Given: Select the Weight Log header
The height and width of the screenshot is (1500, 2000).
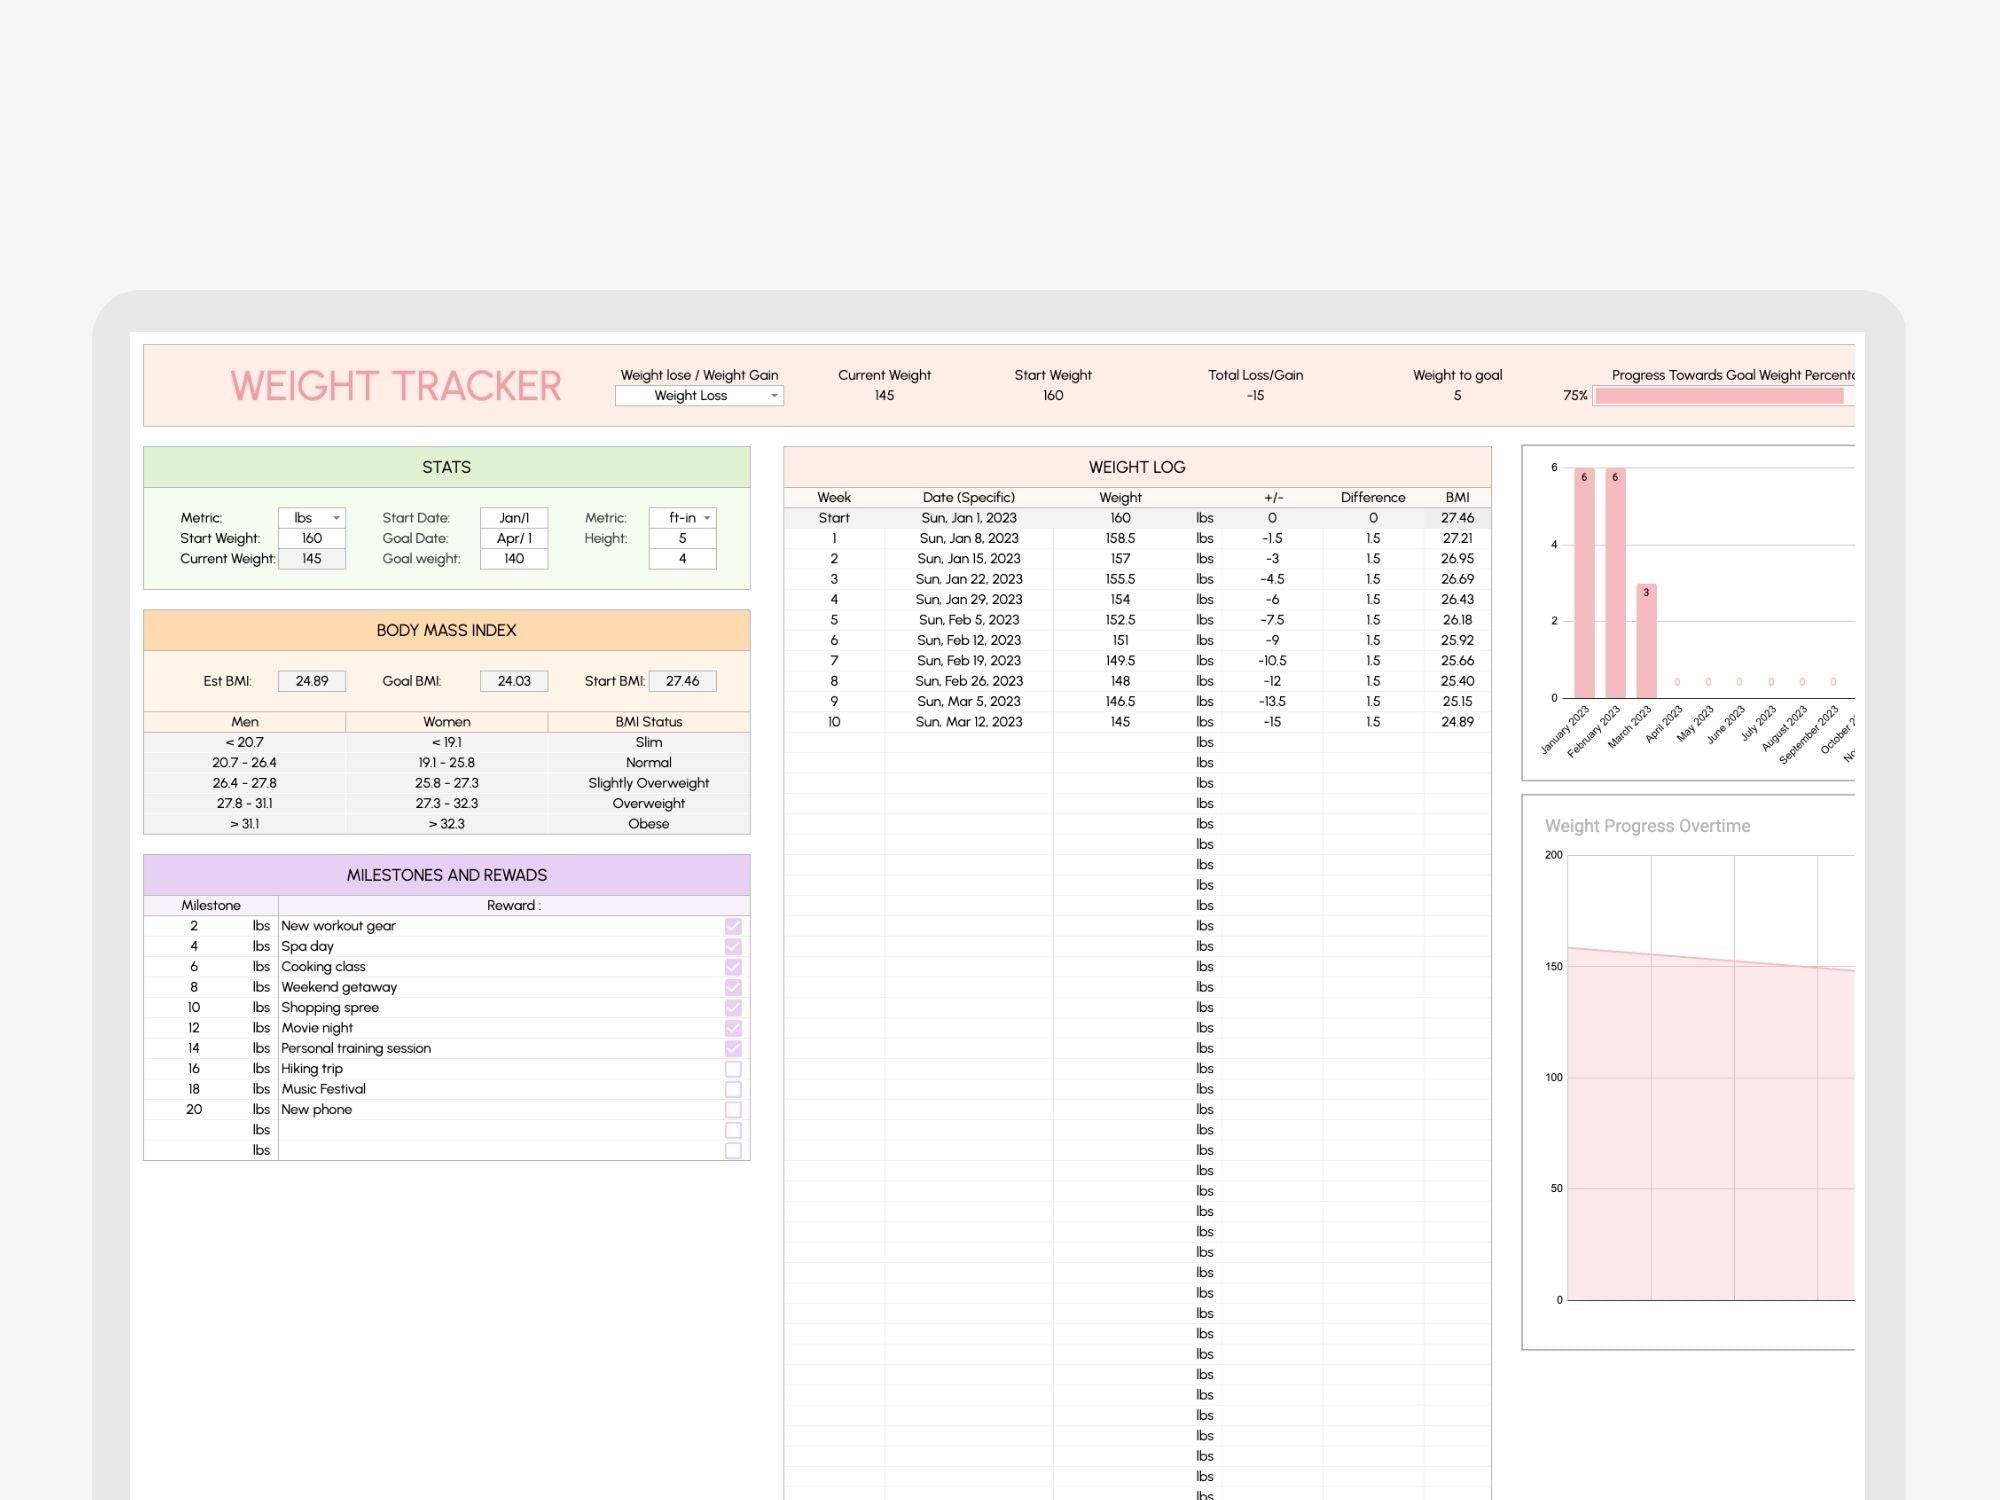Looking at the screenshot, I should (1137, 467).
